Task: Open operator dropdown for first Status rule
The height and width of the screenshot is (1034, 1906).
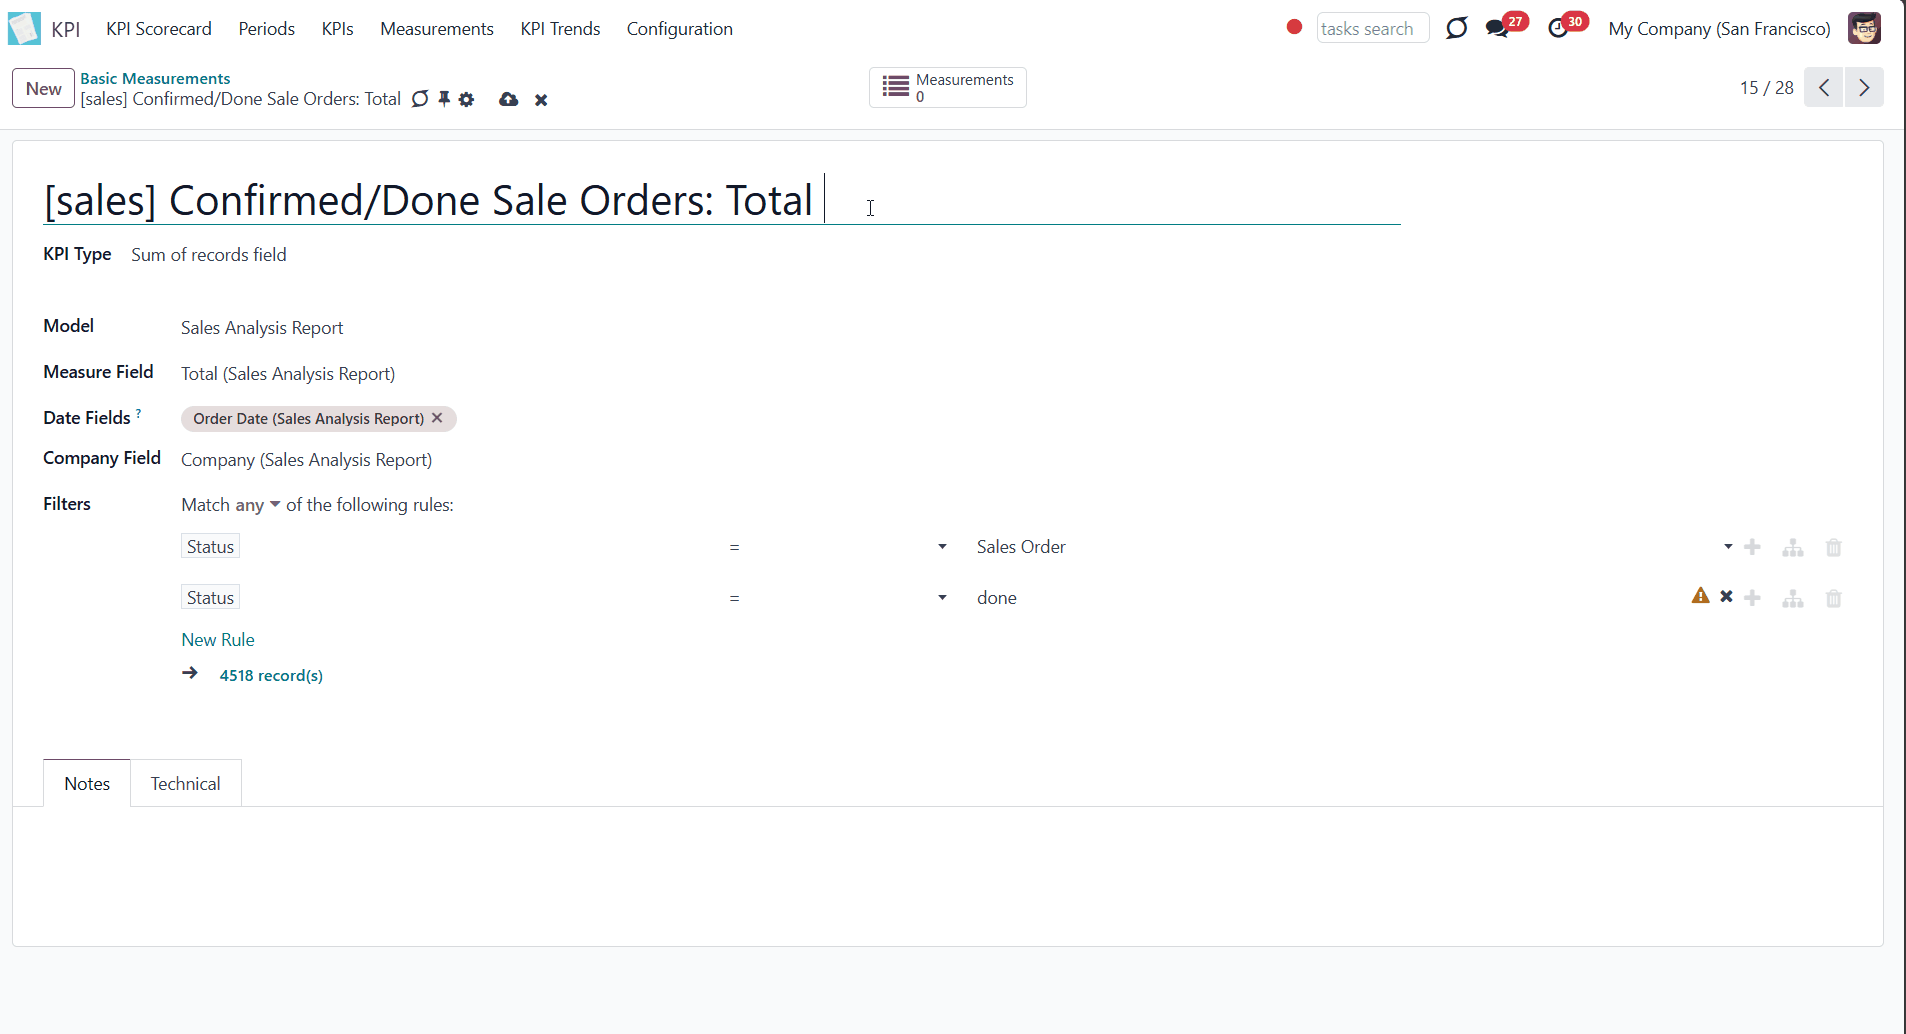Action: [837, 547]
